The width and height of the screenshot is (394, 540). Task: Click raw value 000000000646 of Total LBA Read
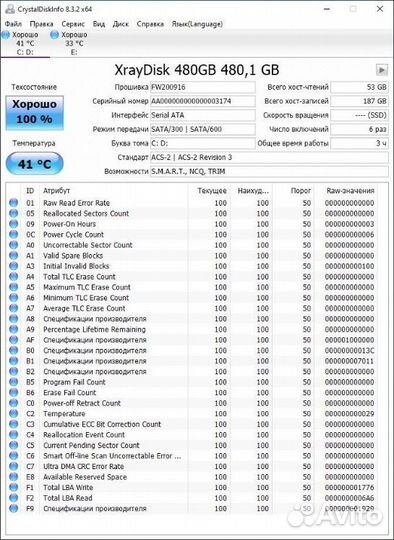(349, 498)
